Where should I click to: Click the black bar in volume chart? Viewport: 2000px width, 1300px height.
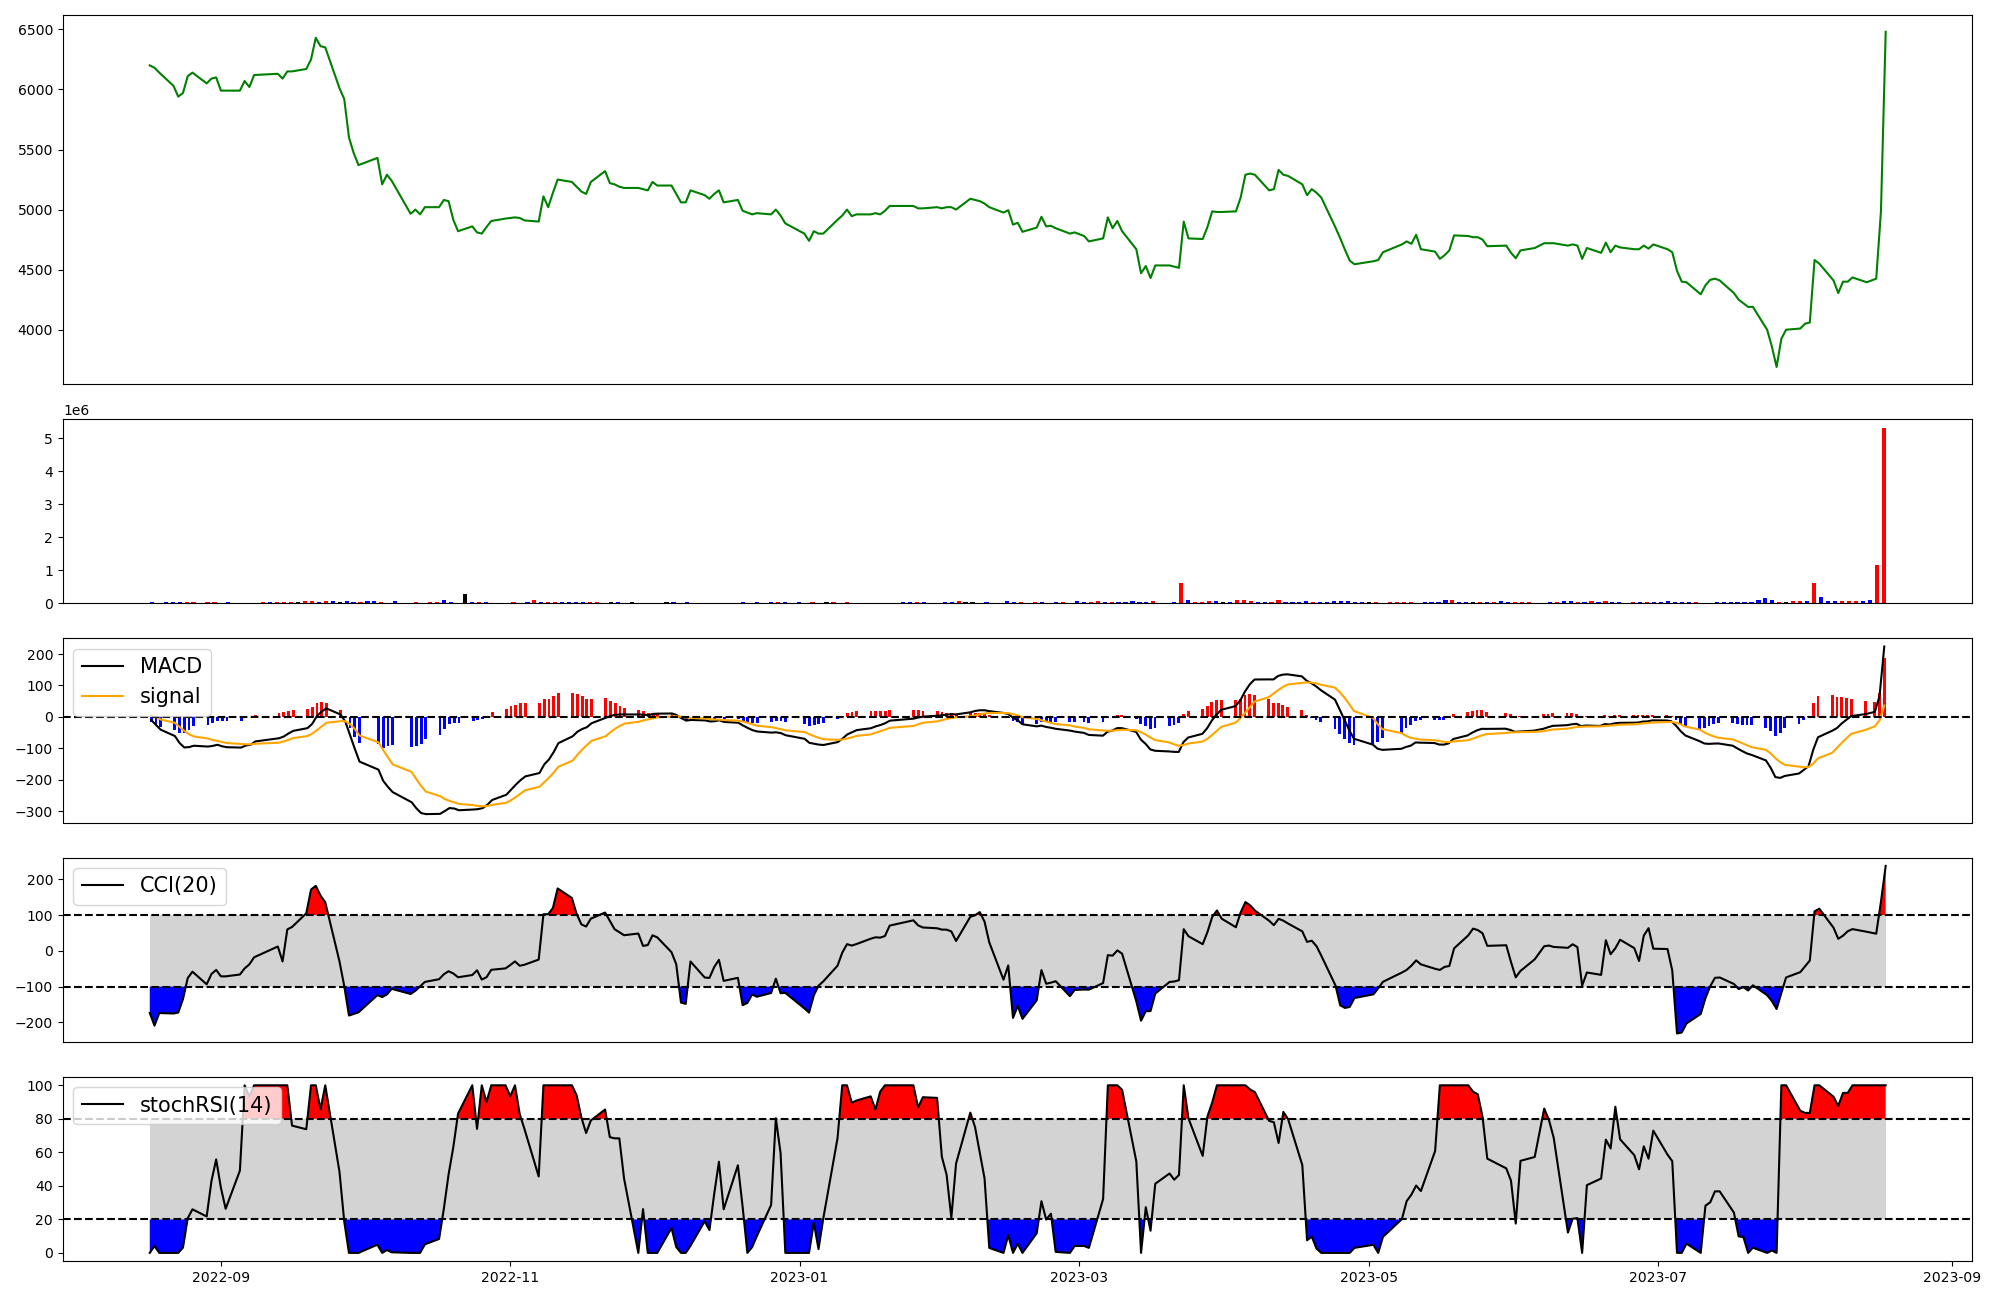coord(465,599)
